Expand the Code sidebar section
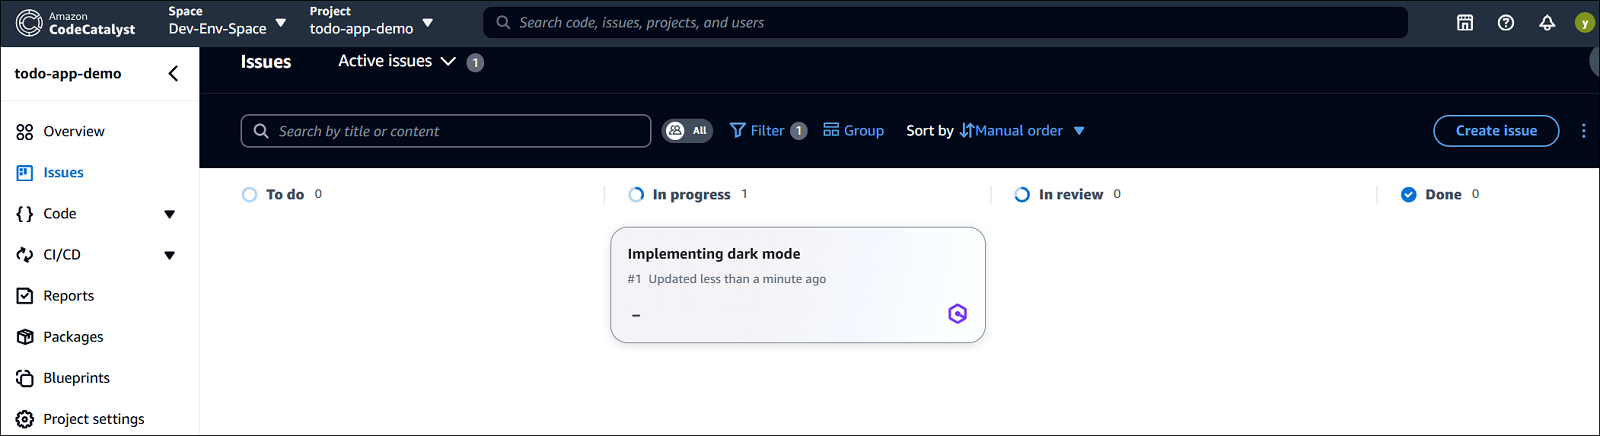 click(169, 214)
